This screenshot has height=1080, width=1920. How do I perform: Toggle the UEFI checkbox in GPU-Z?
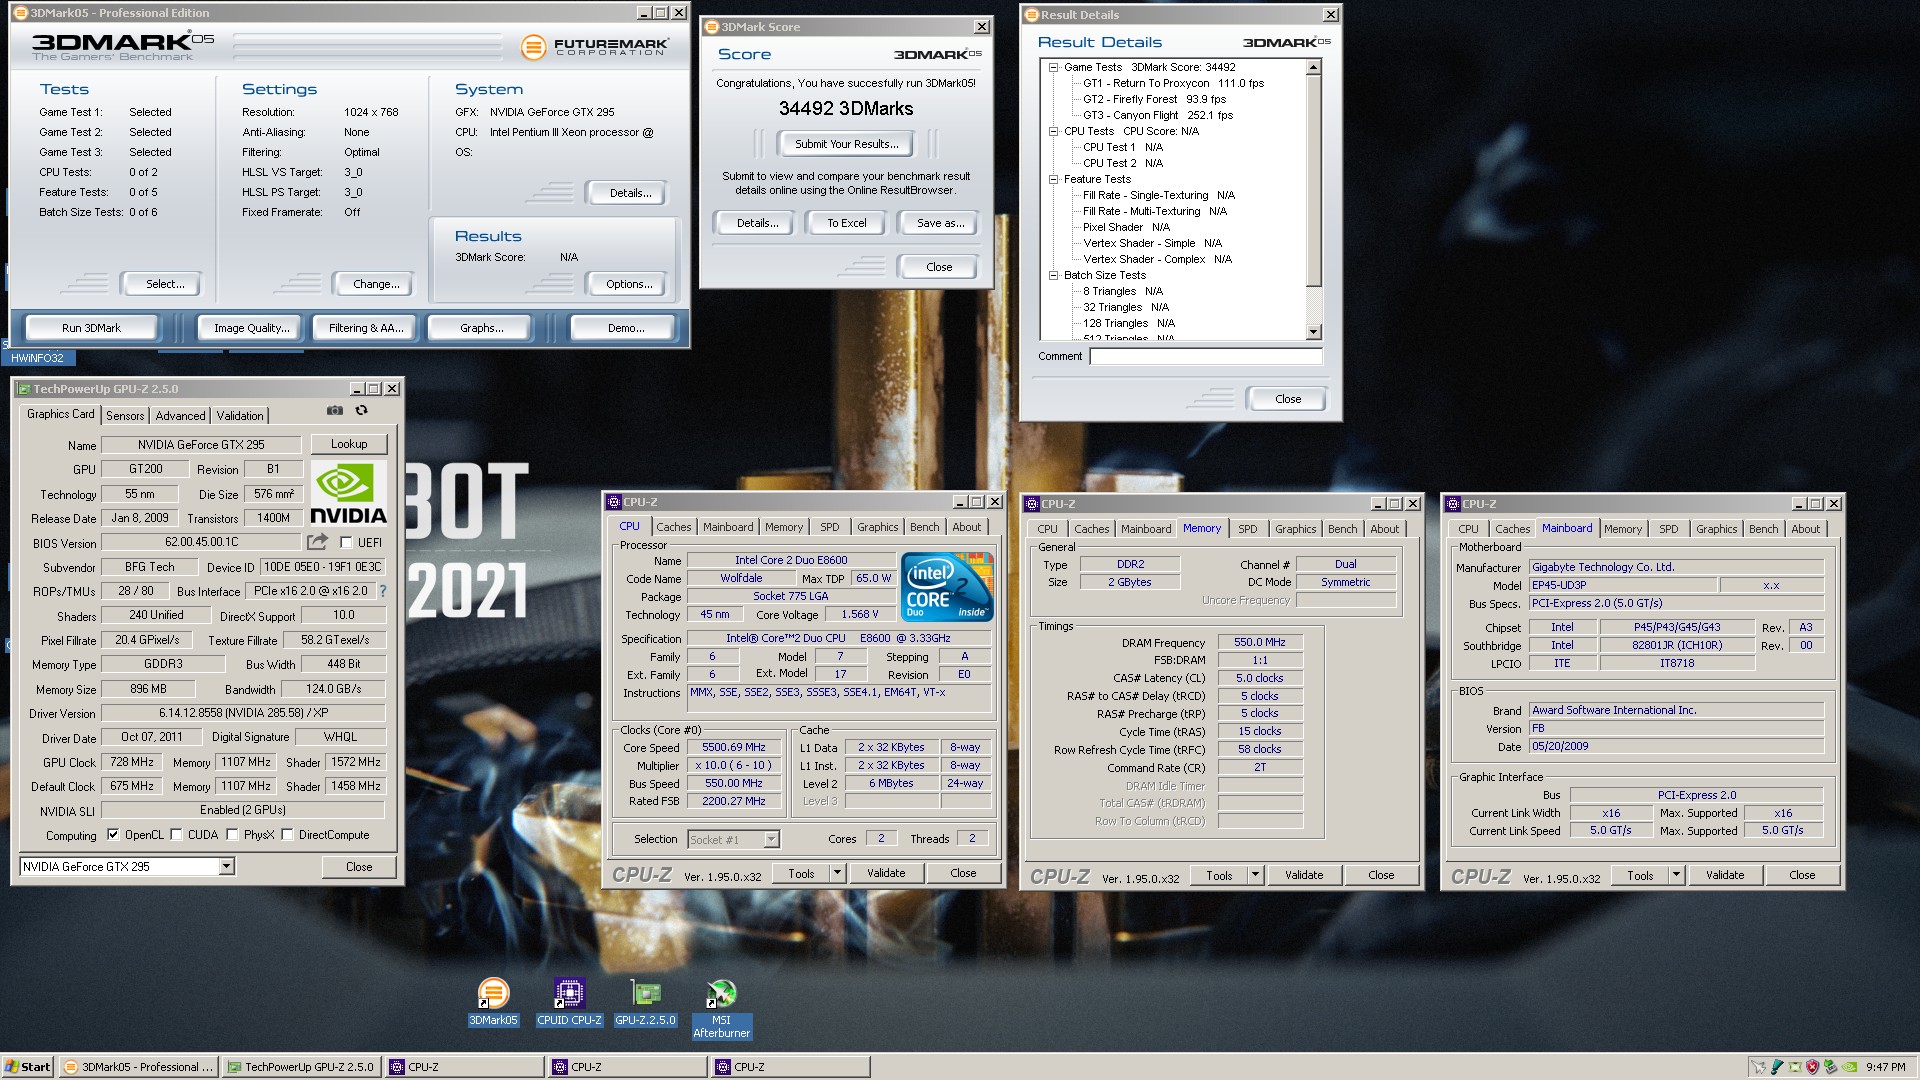[346, 543]
